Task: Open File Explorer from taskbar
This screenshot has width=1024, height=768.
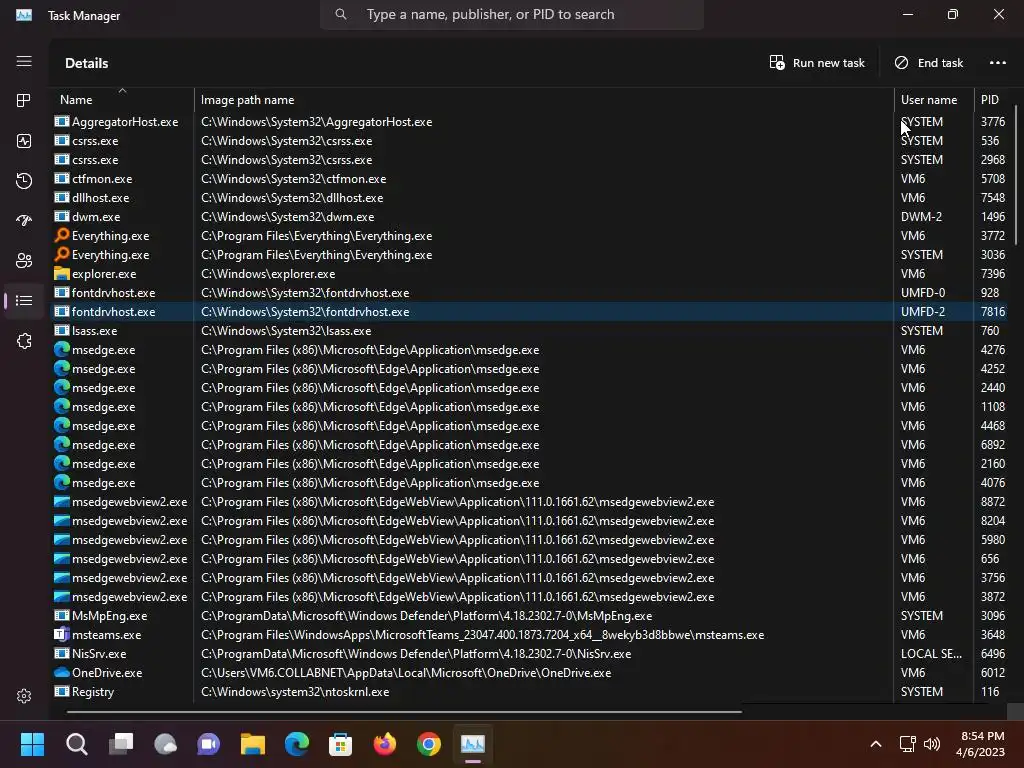Action: point(253,744)
